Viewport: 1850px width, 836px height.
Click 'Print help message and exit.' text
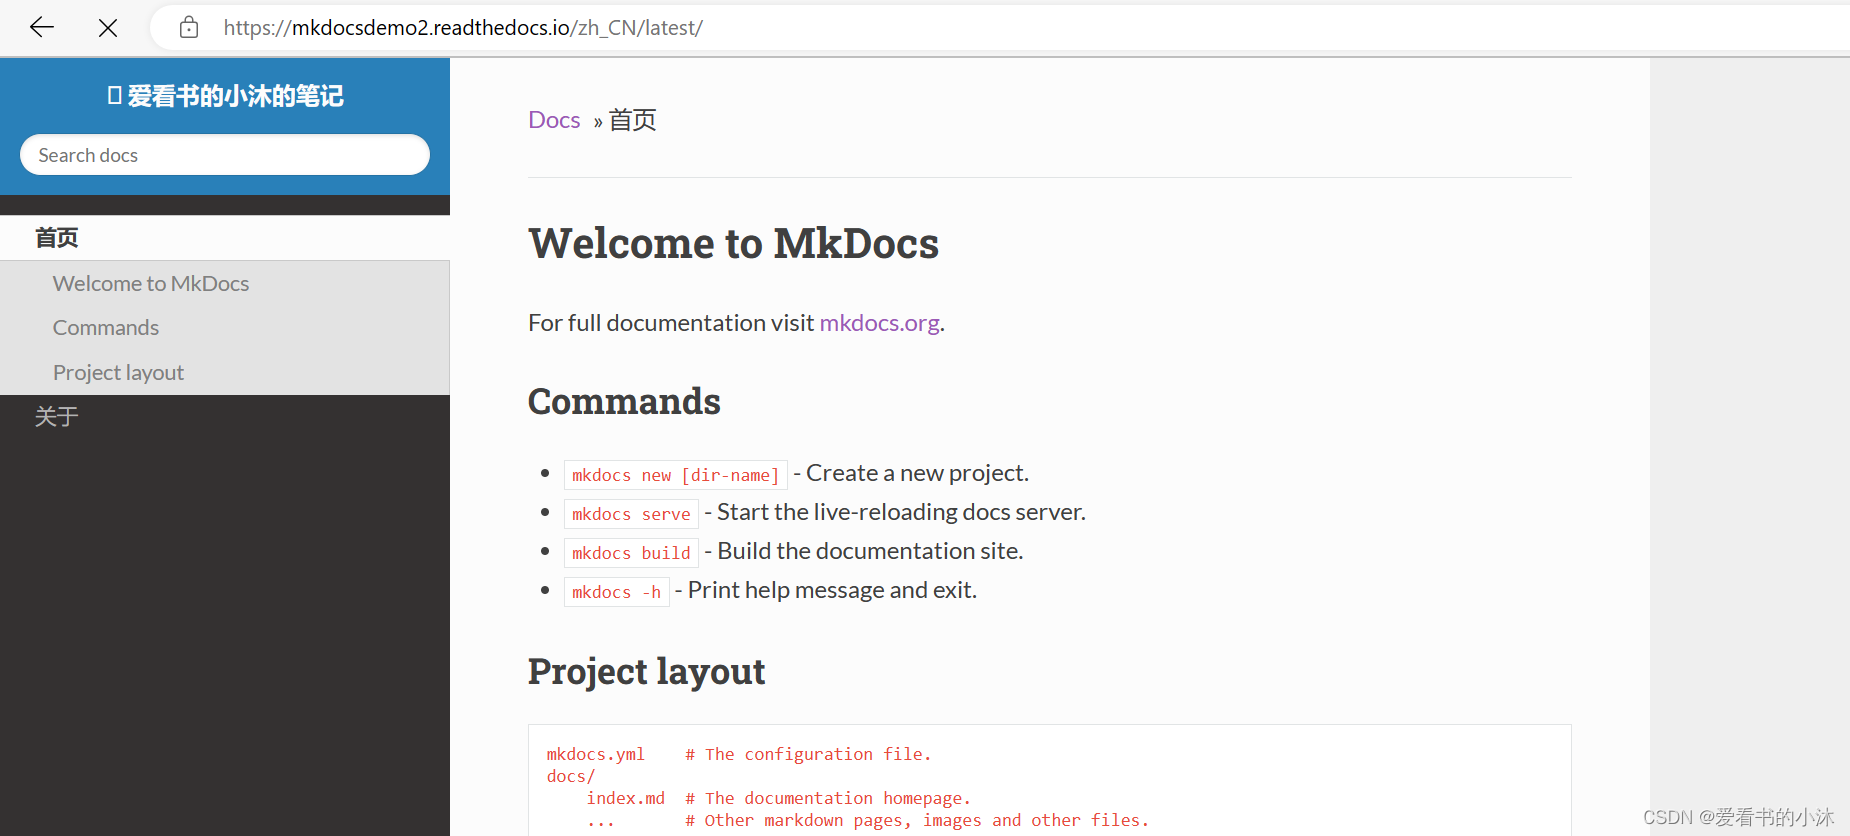coord(832,590)
